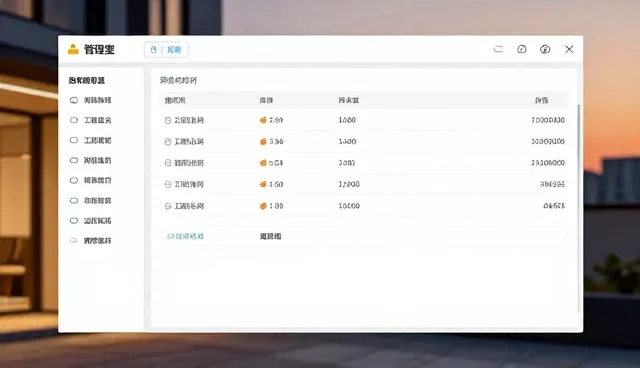Image resolution: width=640 pixels, height=368 pixels.
Task: Click the orange dot in the third table row
Action: (263, 163)
